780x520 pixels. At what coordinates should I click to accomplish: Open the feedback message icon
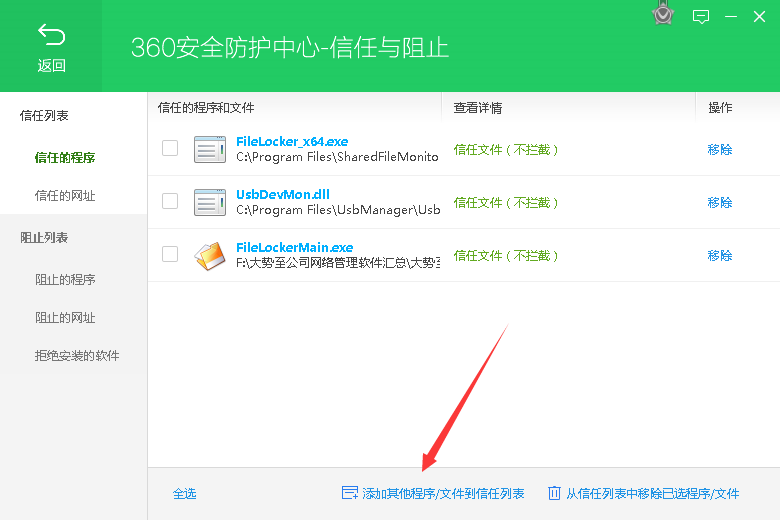point(701,16)
